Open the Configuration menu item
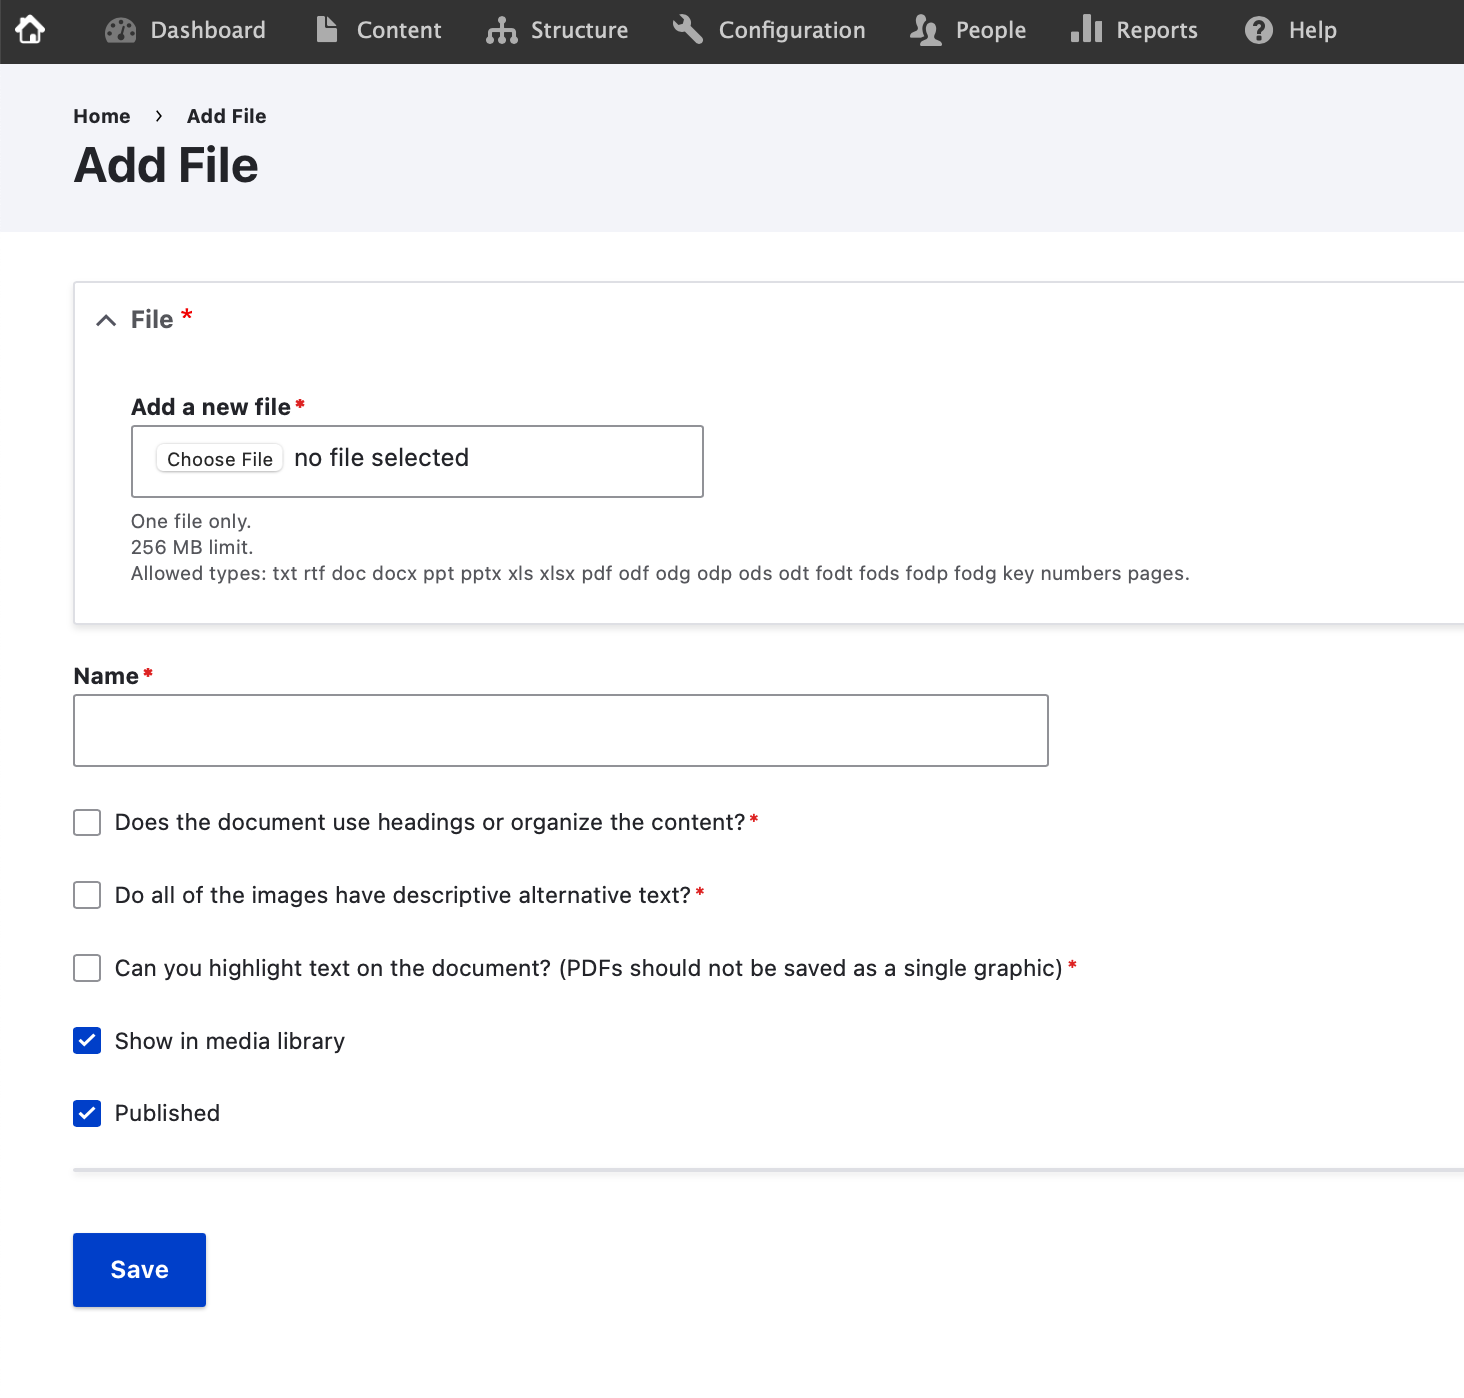 click(791, 31)
